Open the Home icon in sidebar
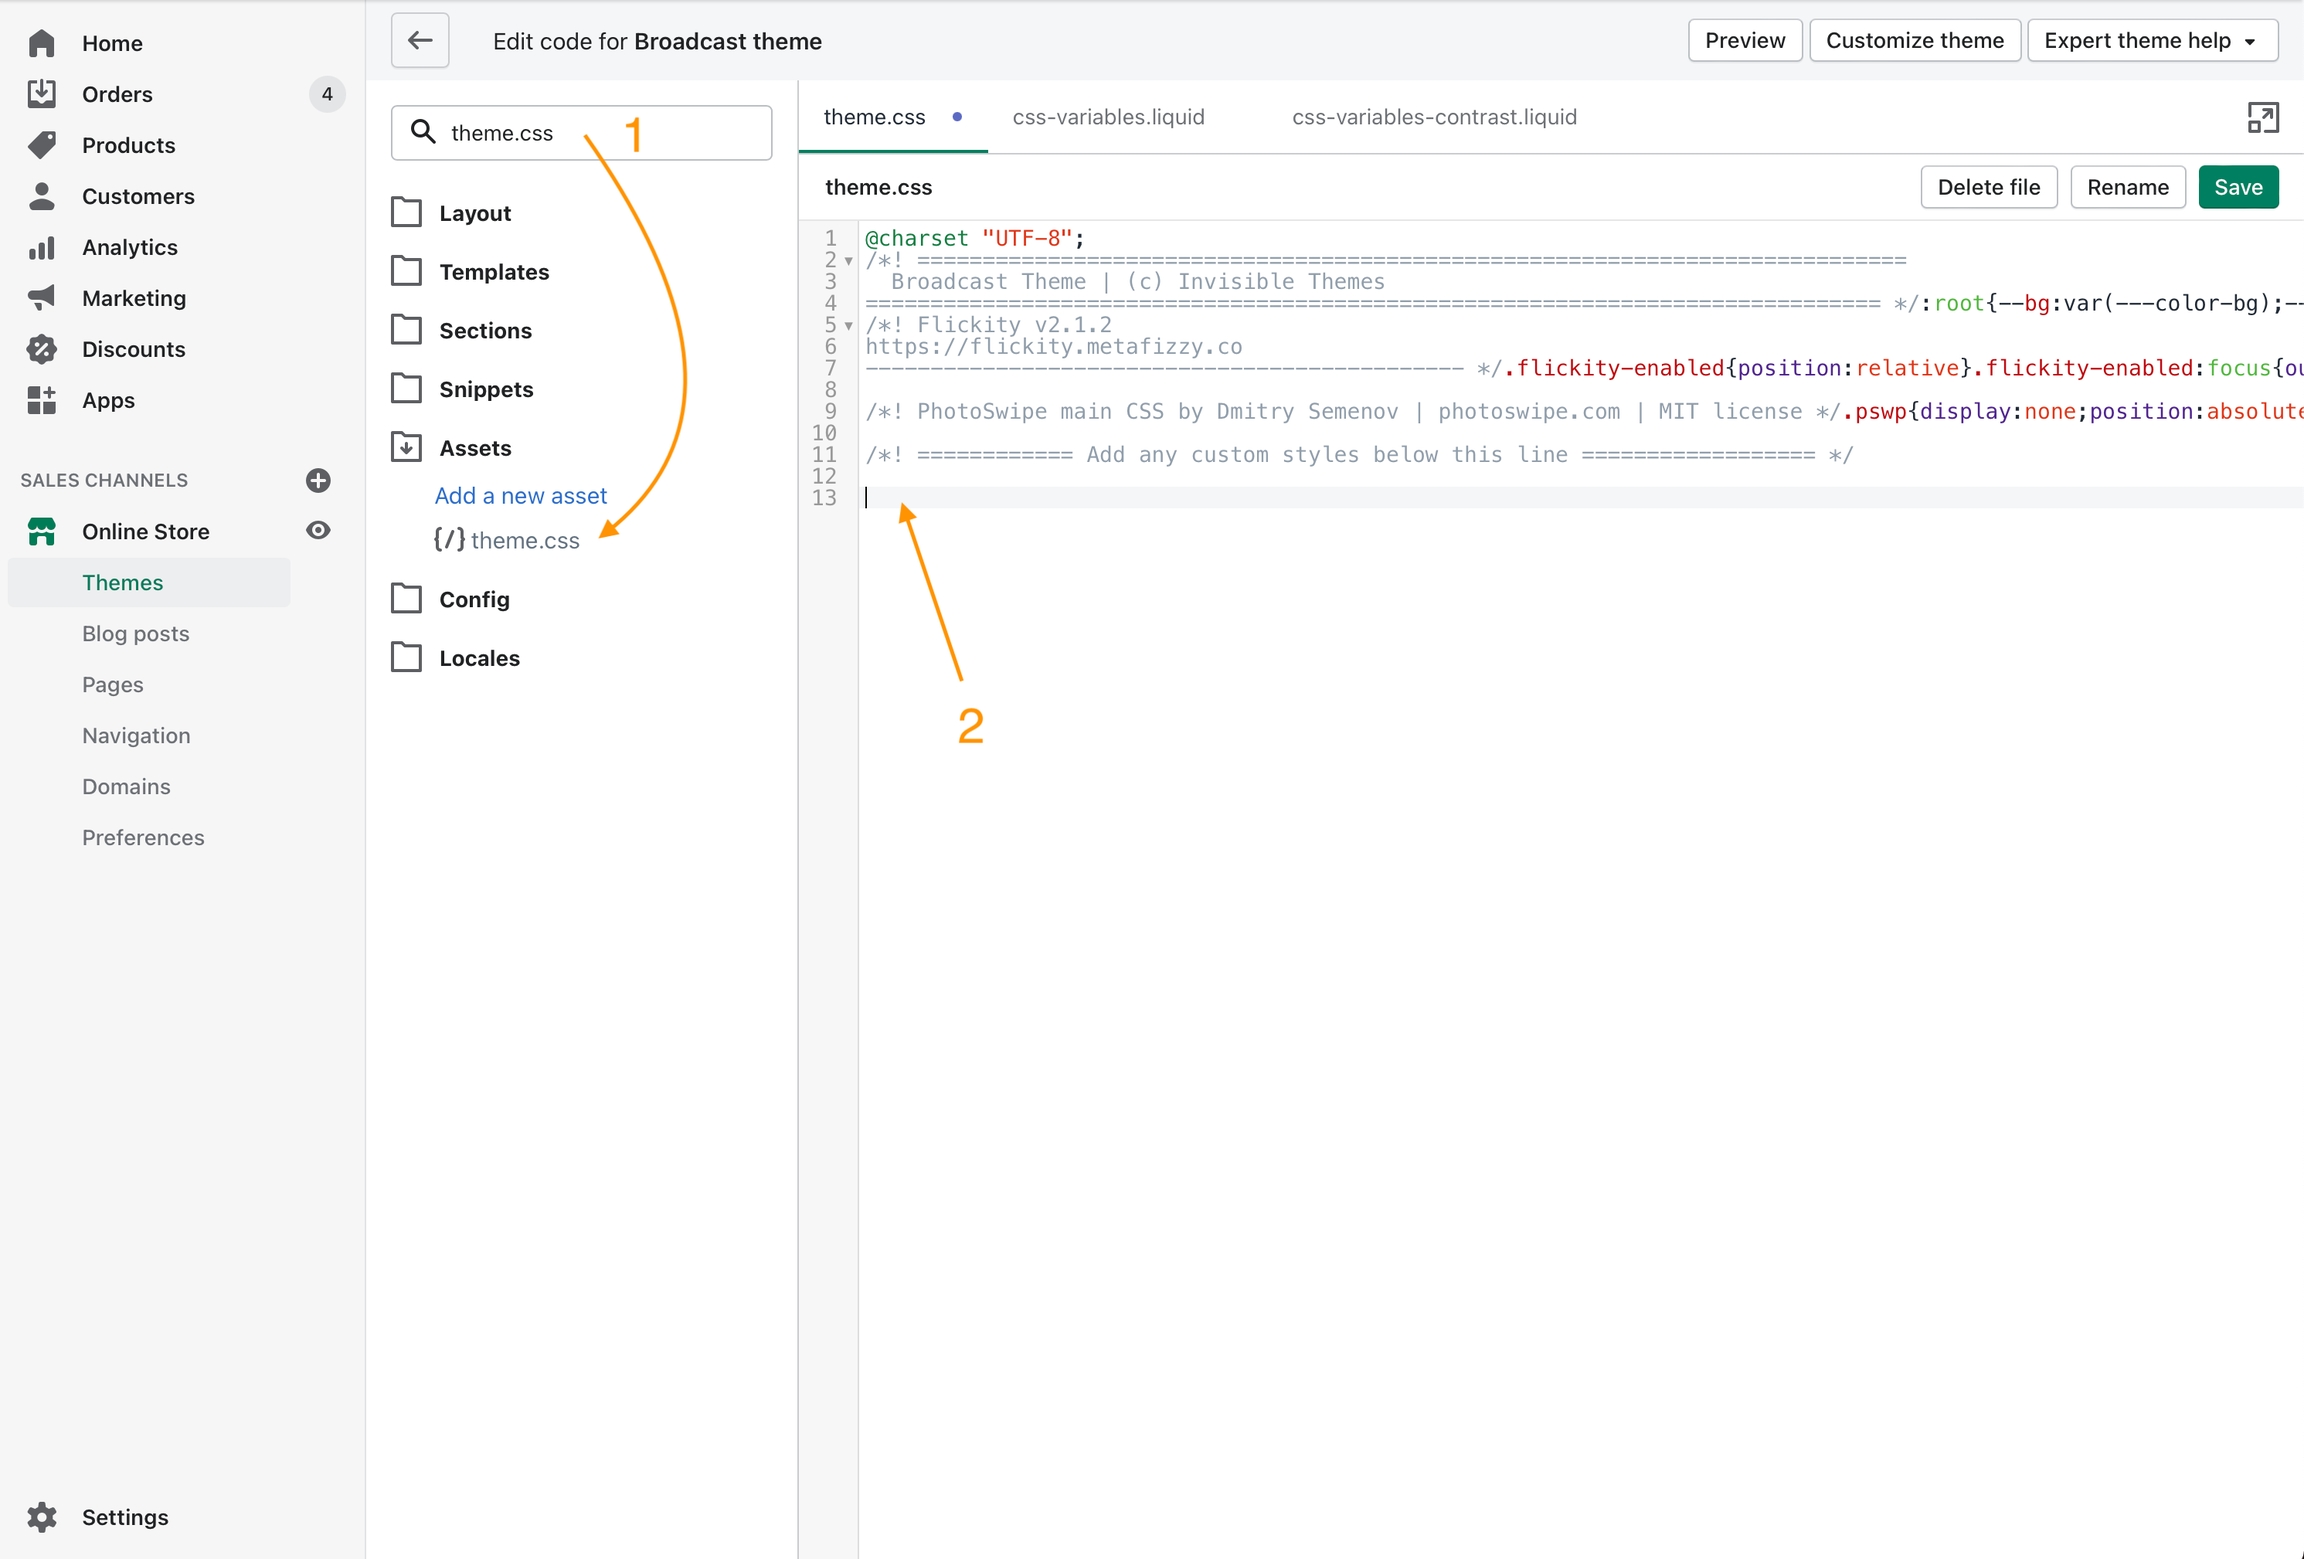This screenshot has width=2304, height=1559. [x=42, y=43]
